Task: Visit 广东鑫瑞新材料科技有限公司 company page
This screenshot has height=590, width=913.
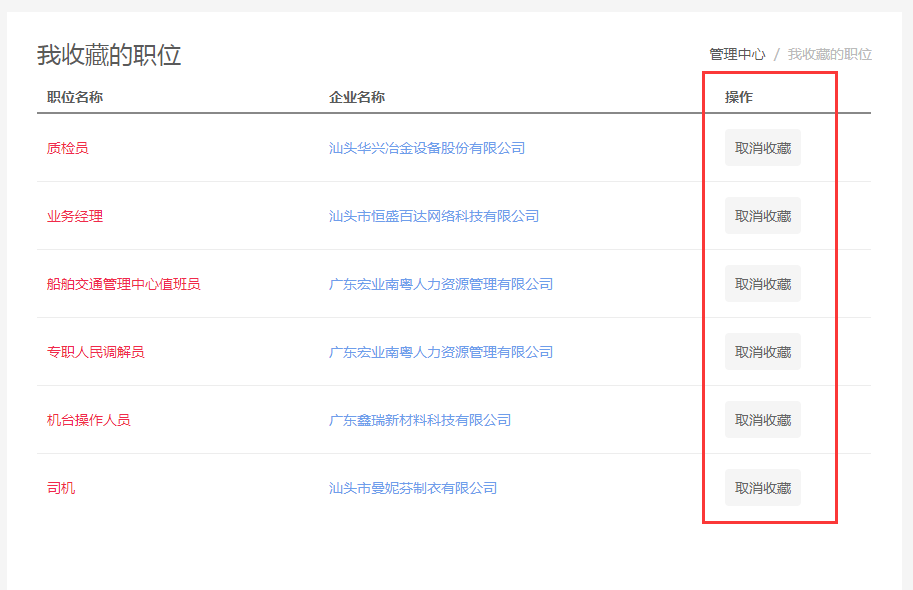Action: coord(420,420)
